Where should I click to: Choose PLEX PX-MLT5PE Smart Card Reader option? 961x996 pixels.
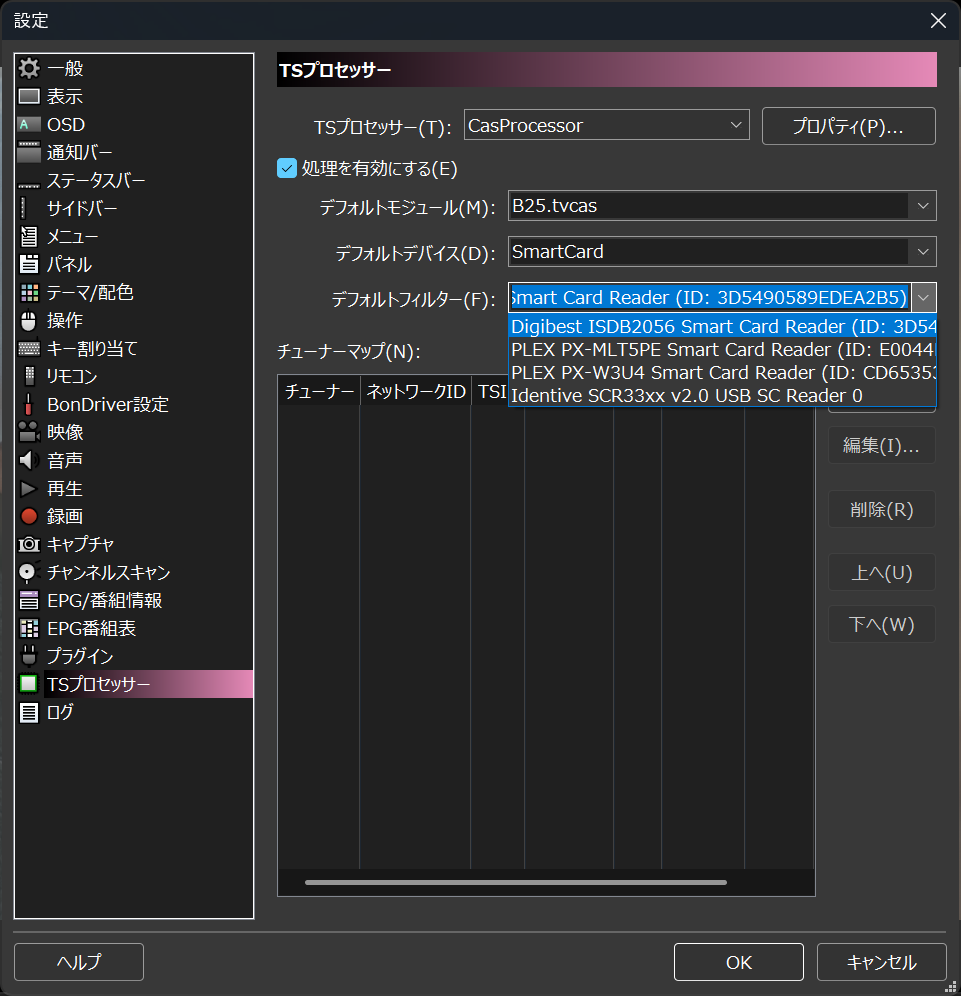tap(723, 349)
